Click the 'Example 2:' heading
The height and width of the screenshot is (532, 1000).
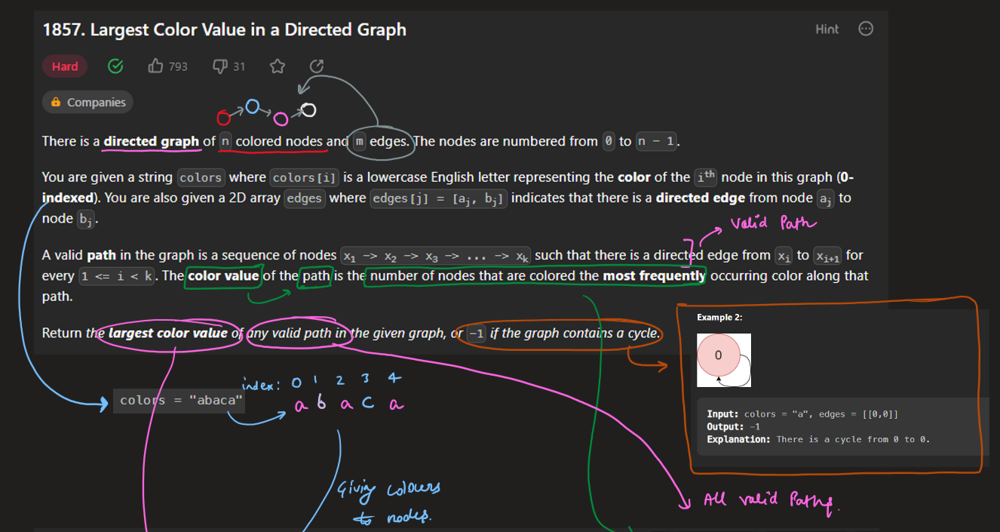[720, 317]
